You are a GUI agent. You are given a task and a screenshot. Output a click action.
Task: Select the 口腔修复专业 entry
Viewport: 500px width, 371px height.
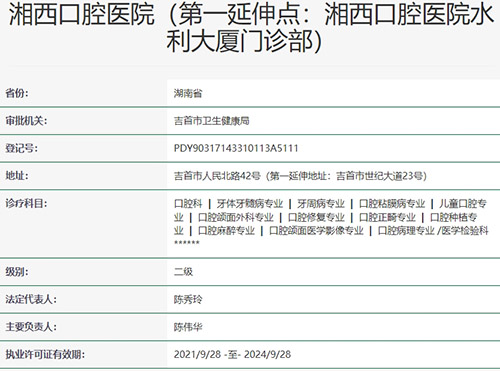(x=316, y=217)
